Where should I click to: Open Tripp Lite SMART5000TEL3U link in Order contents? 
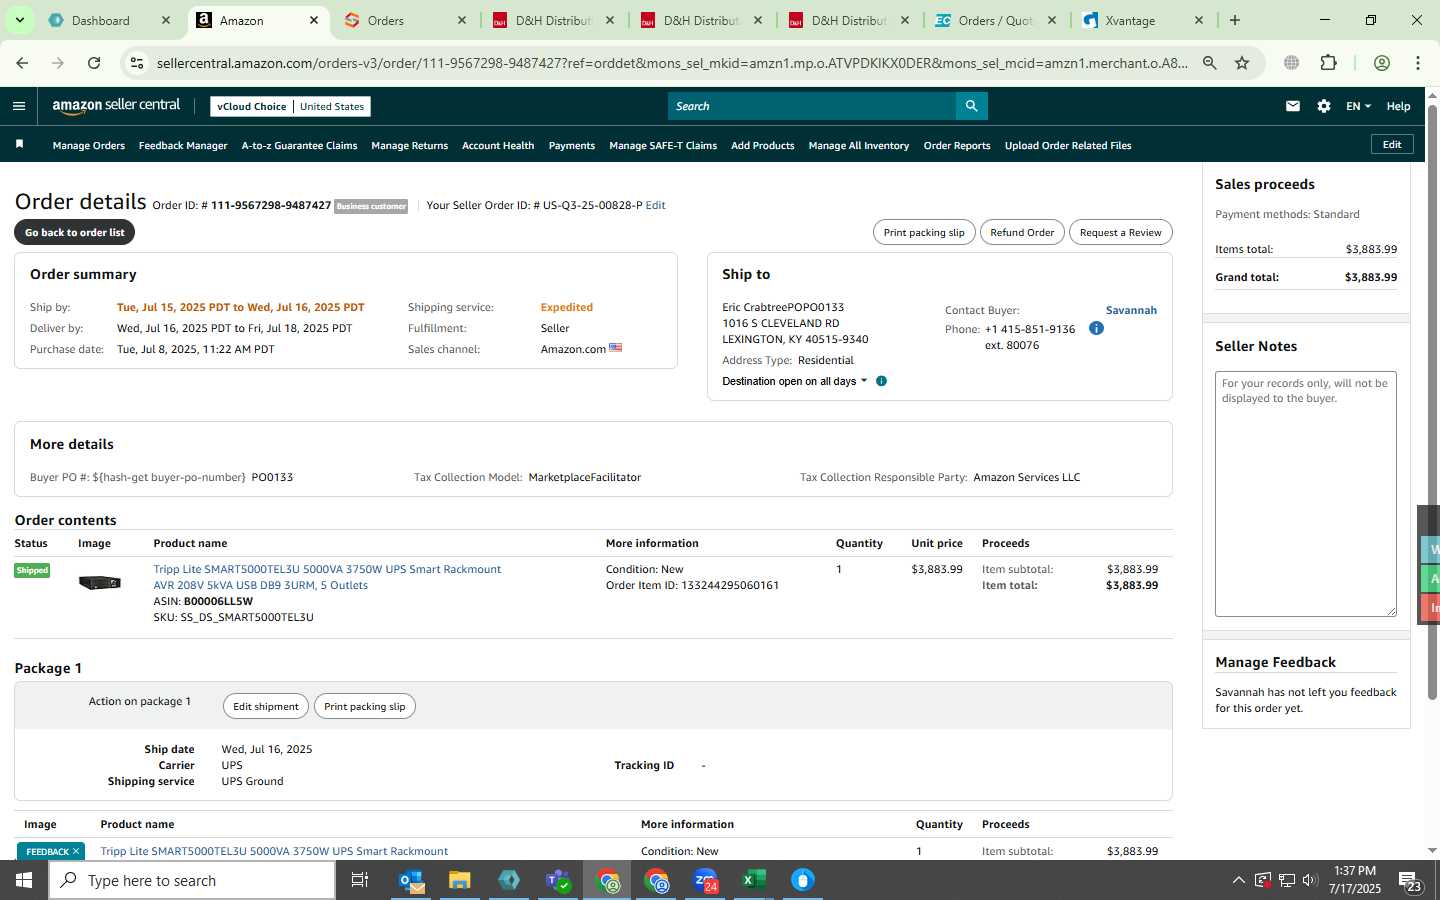[327, 577]
